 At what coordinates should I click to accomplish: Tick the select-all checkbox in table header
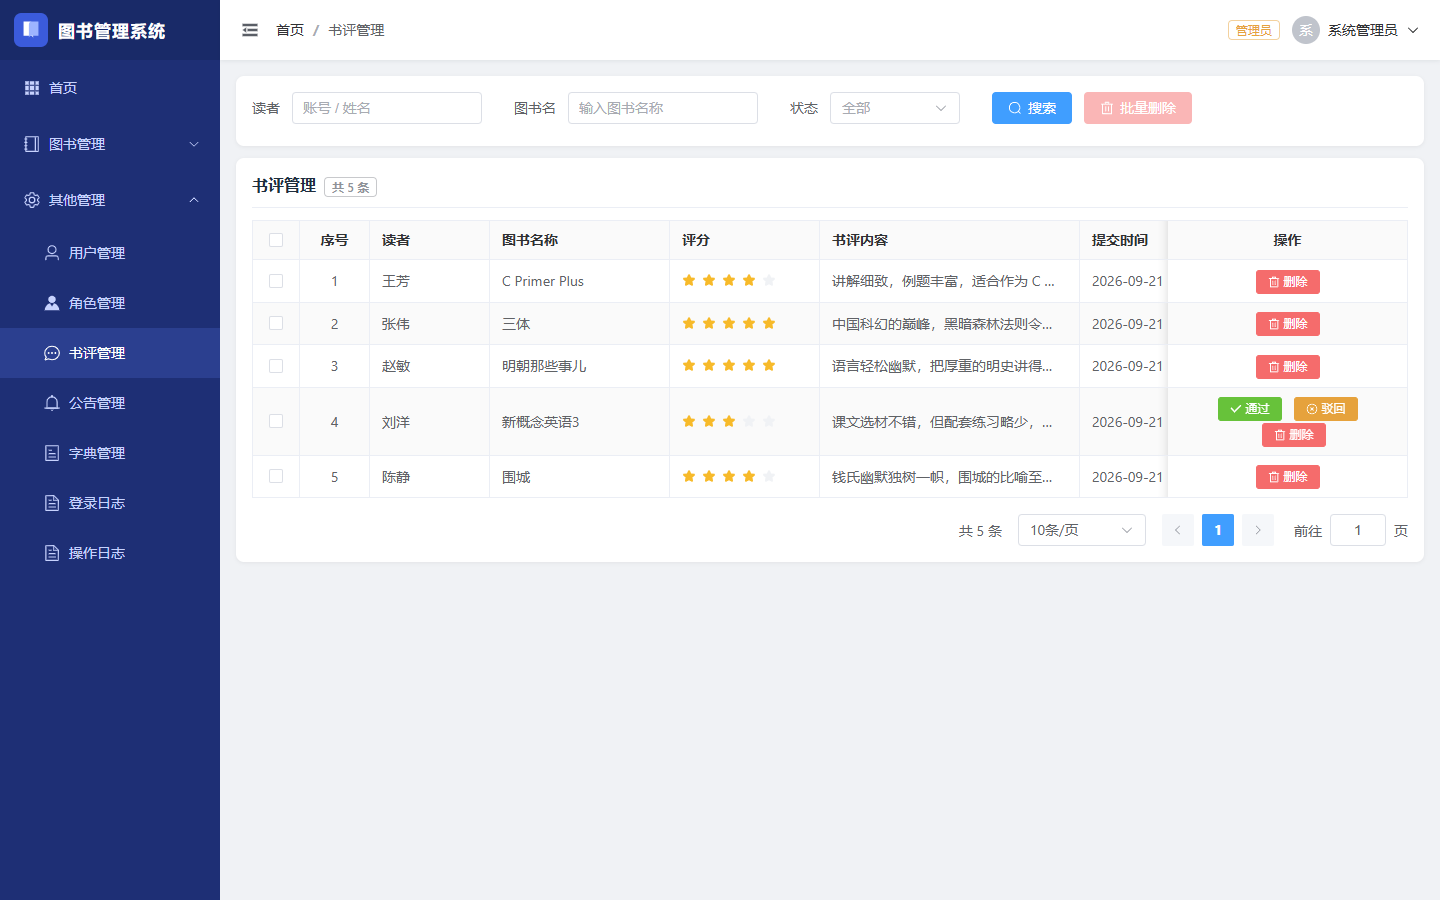click(276, 240)
